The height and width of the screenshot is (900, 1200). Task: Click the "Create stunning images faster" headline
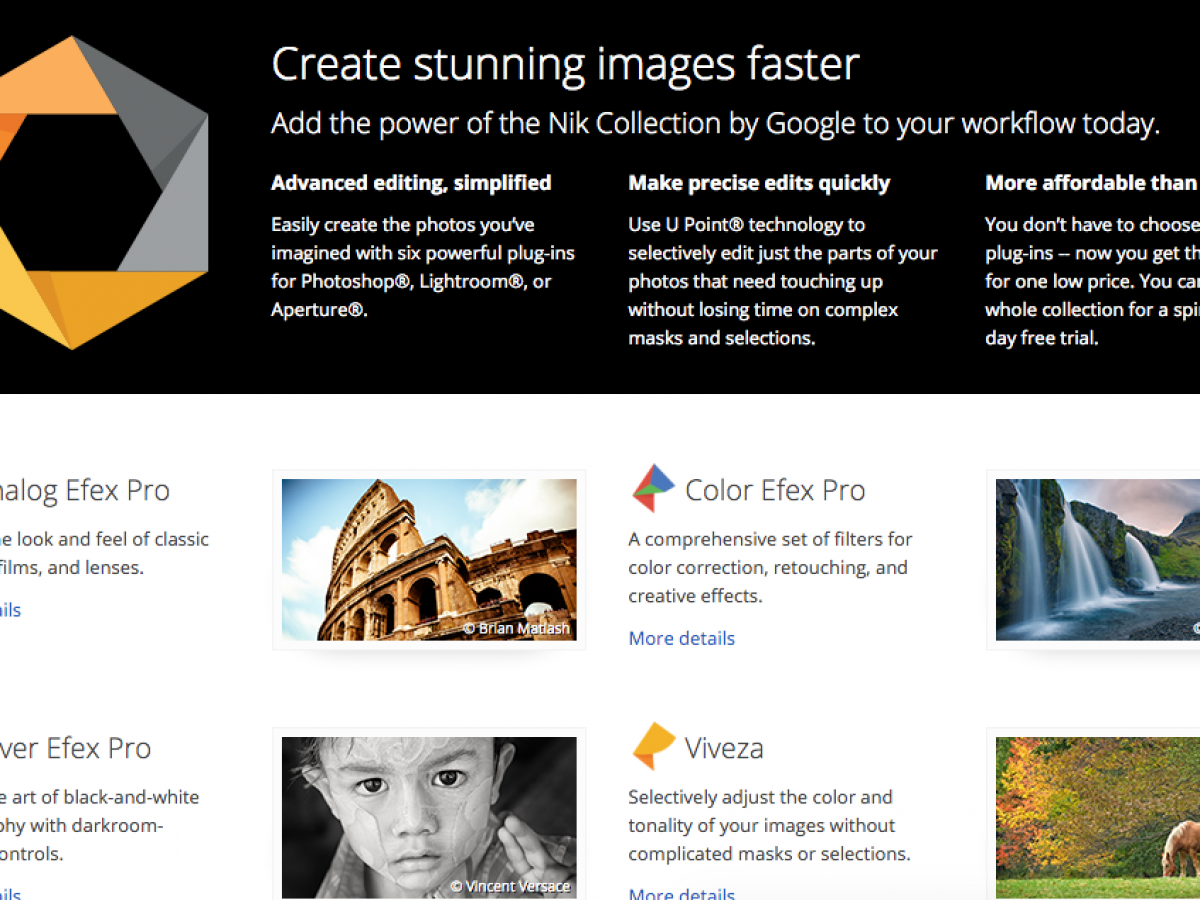pos(565,64)
